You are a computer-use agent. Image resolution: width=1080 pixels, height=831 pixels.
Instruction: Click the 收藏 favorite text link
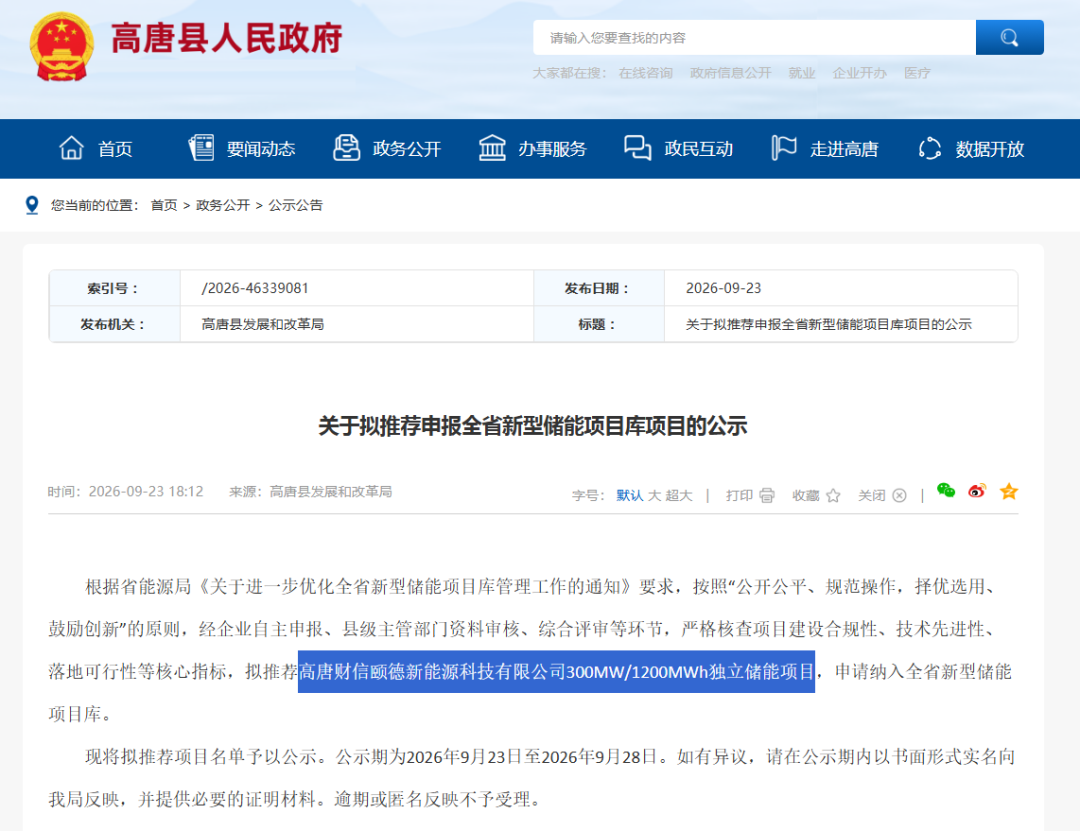click(805, 495)
